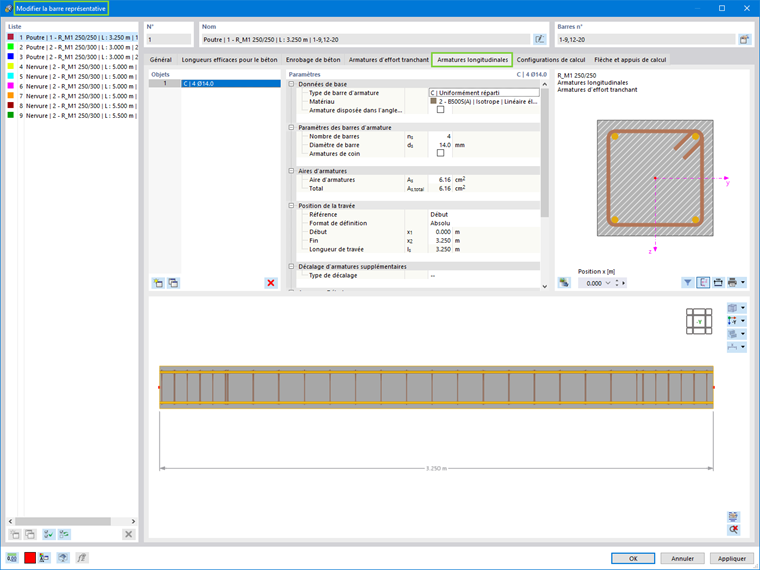Click the cloud view icon in bottom toolbar
The image size is (760, 570).
(63, 558)
